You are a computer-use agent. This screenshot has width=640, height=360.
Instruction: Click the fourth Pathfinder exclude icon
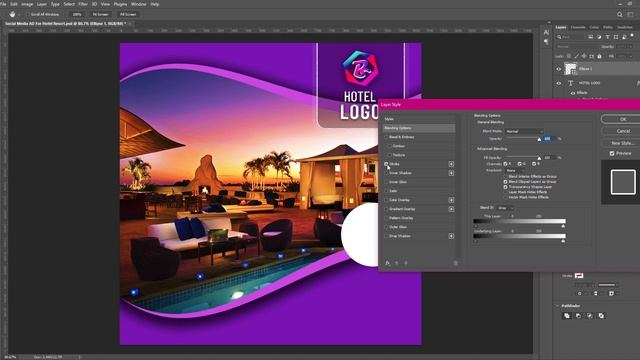[601, 316]
